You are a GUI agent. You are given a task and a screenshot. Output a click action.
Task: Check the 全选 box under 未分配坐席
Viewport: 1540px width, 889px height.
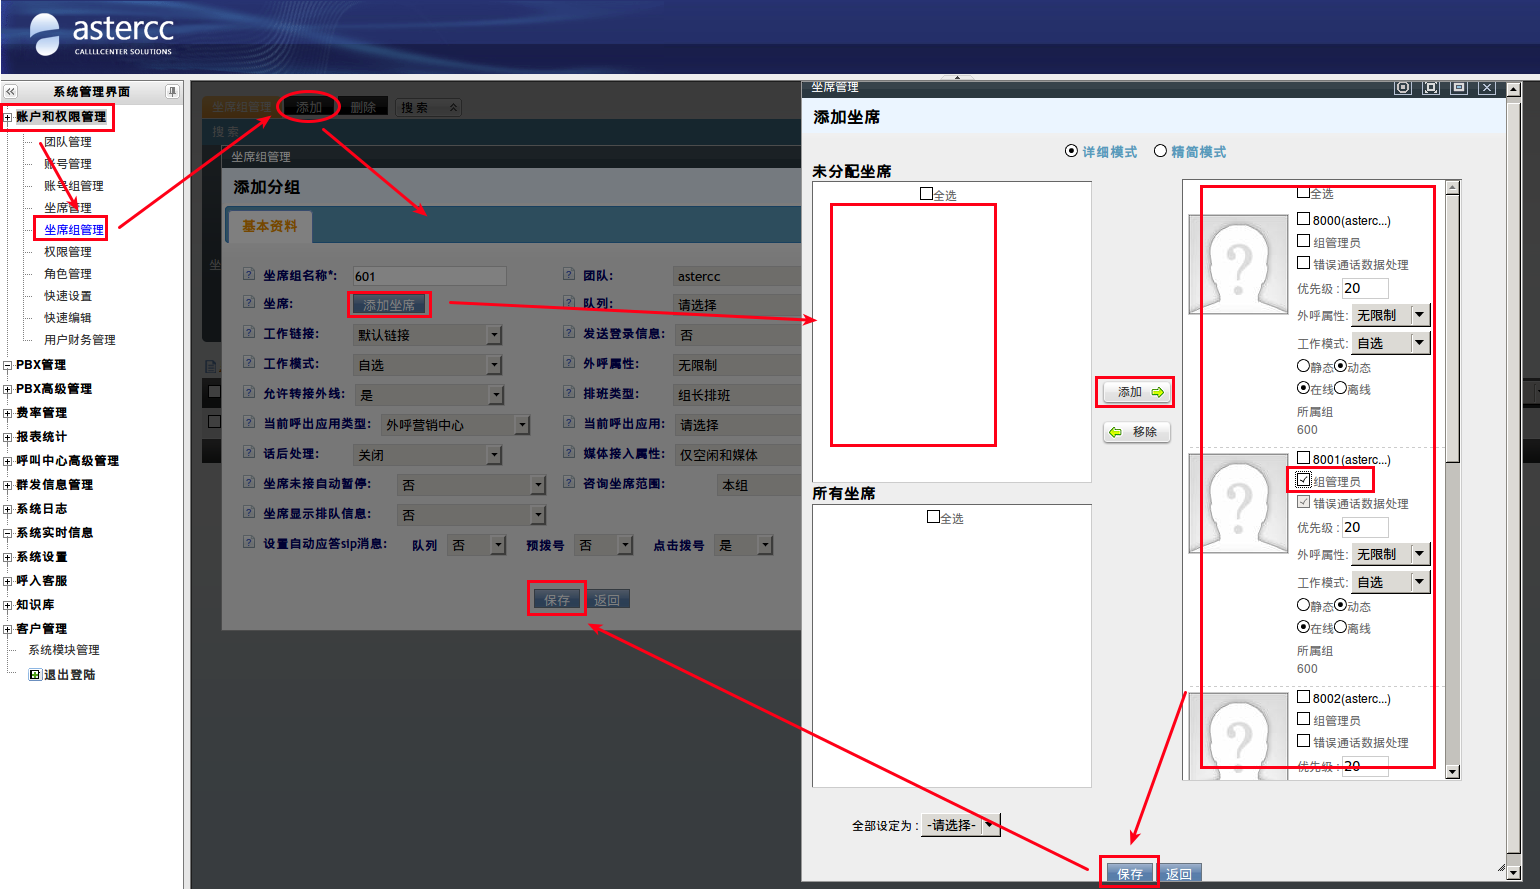(x=926, y=194)
